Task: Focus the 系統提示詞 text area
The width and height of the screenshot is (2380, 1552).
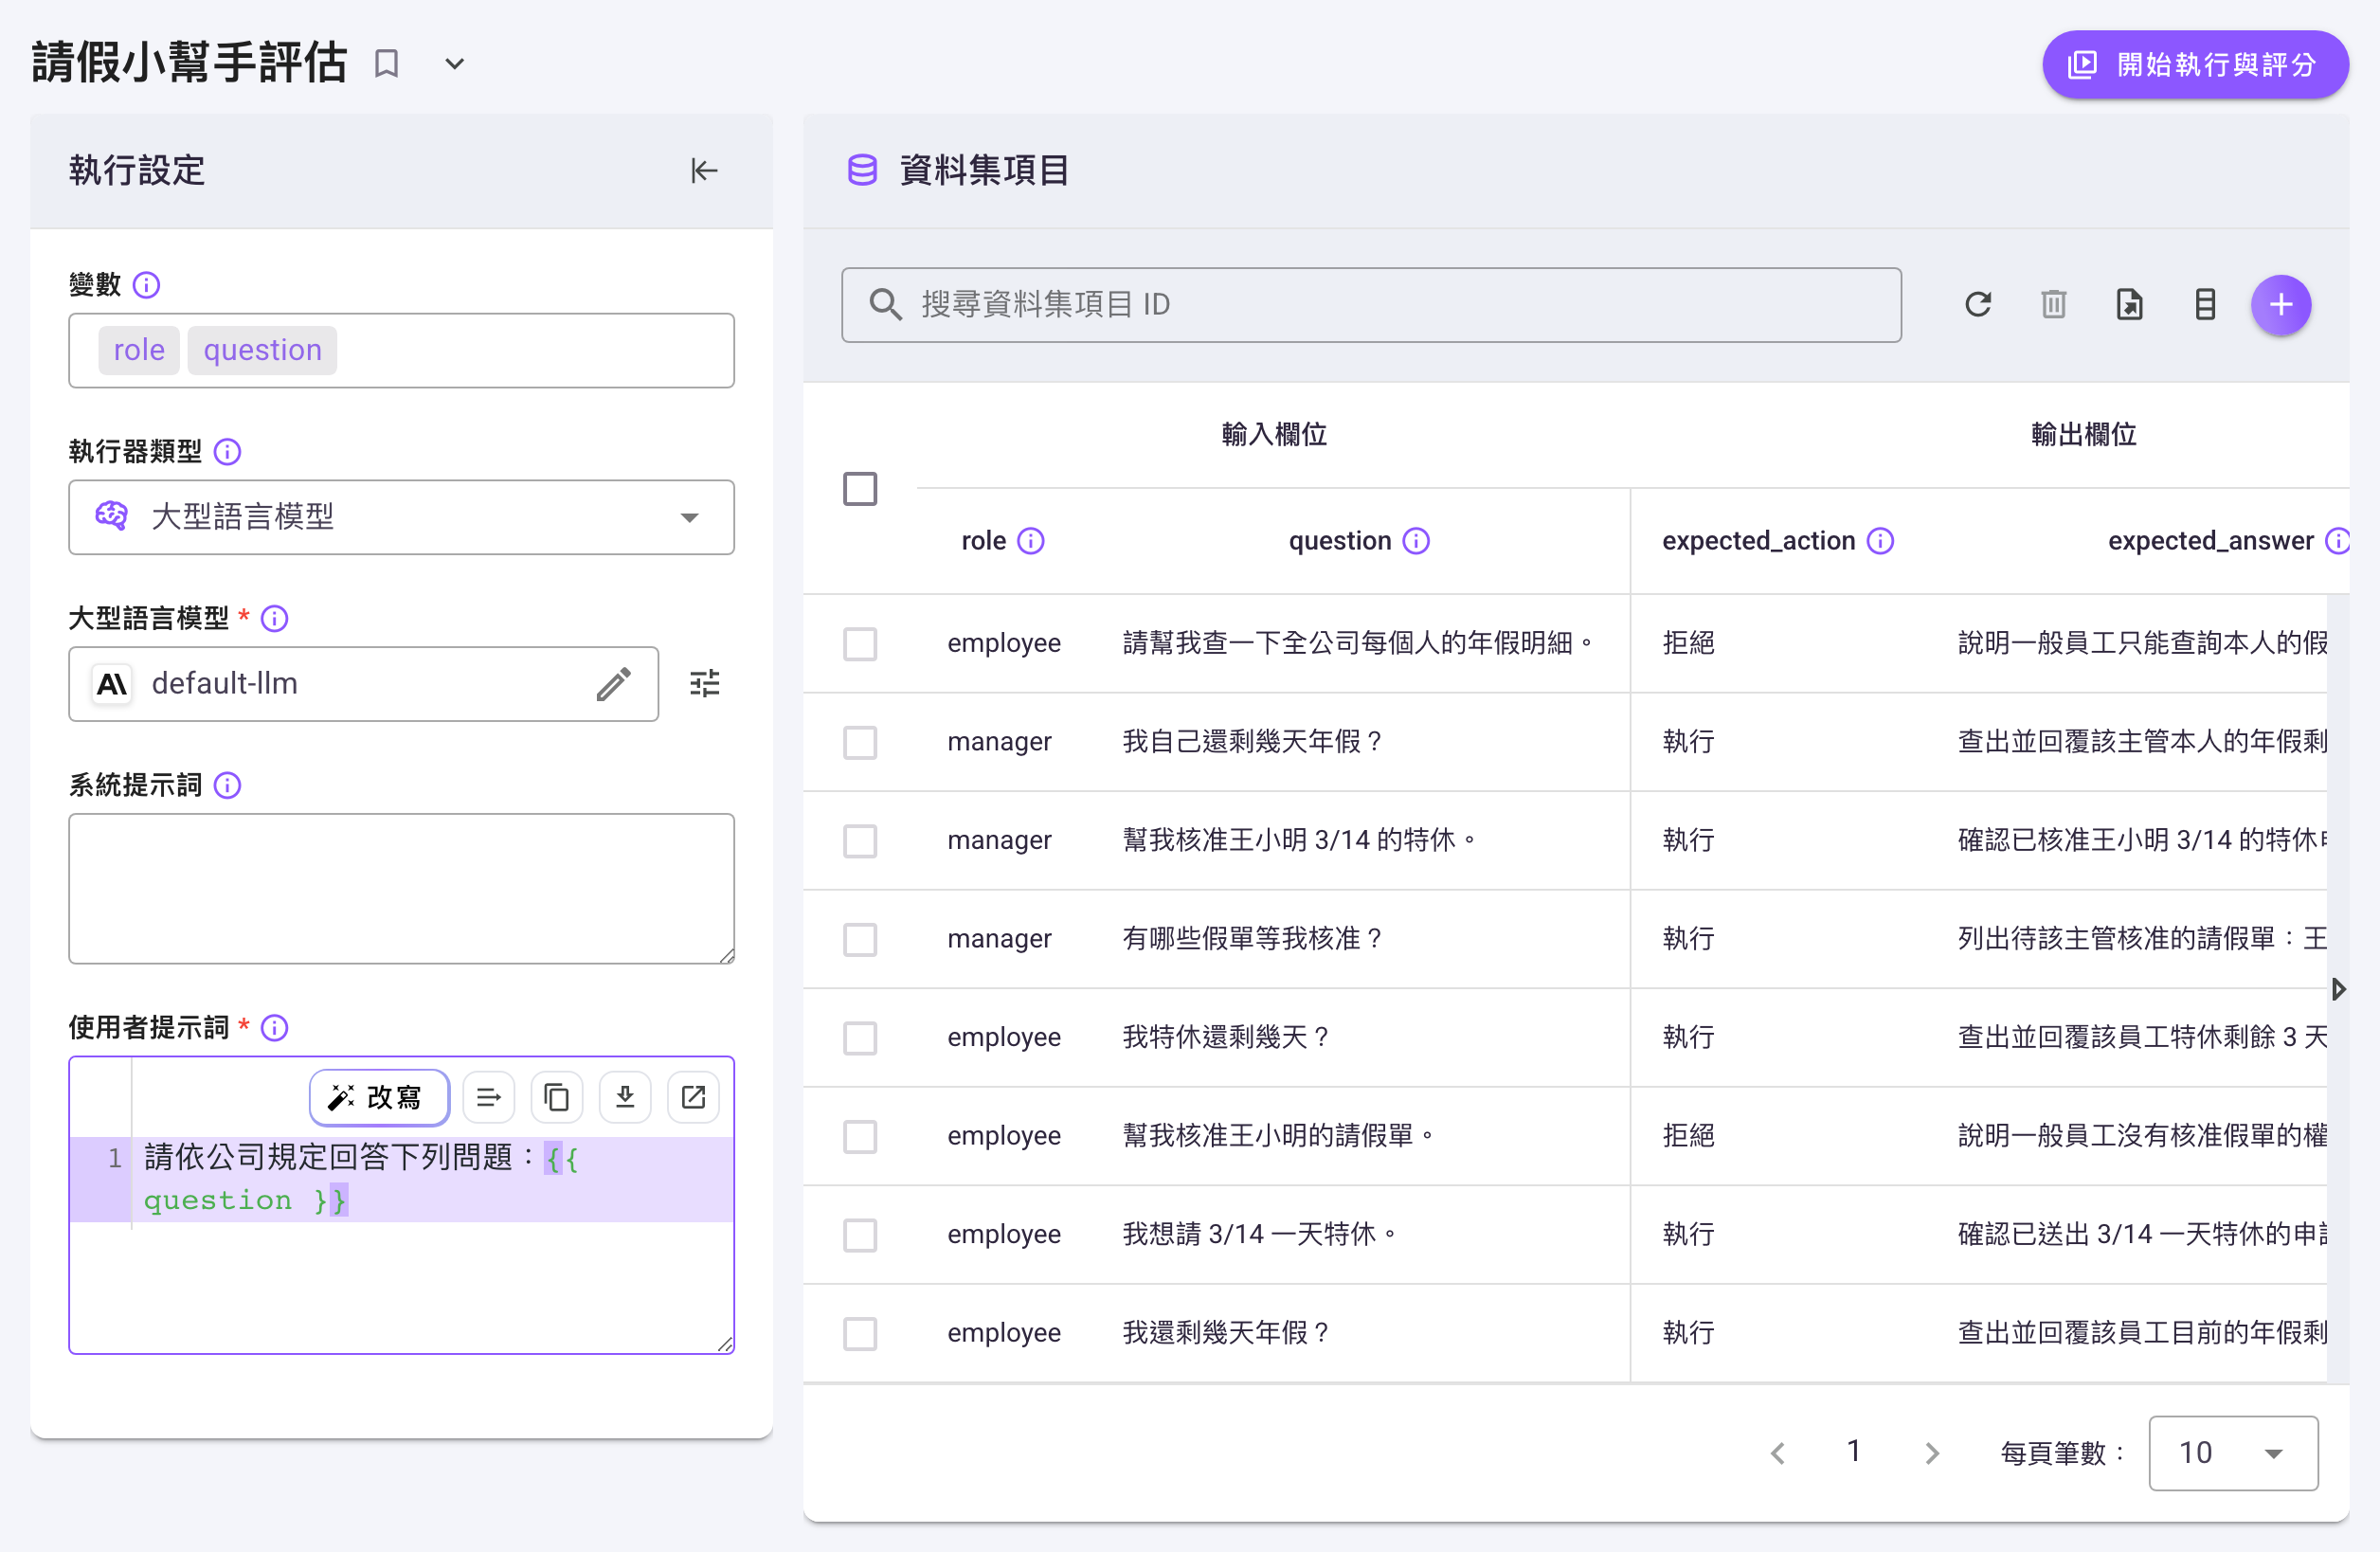Action: coord(401,889)
